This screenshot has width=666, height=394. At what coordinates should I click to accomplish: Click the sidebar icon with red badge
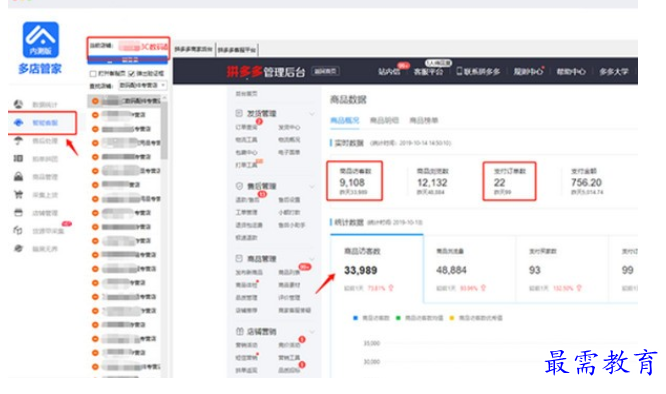18,231
